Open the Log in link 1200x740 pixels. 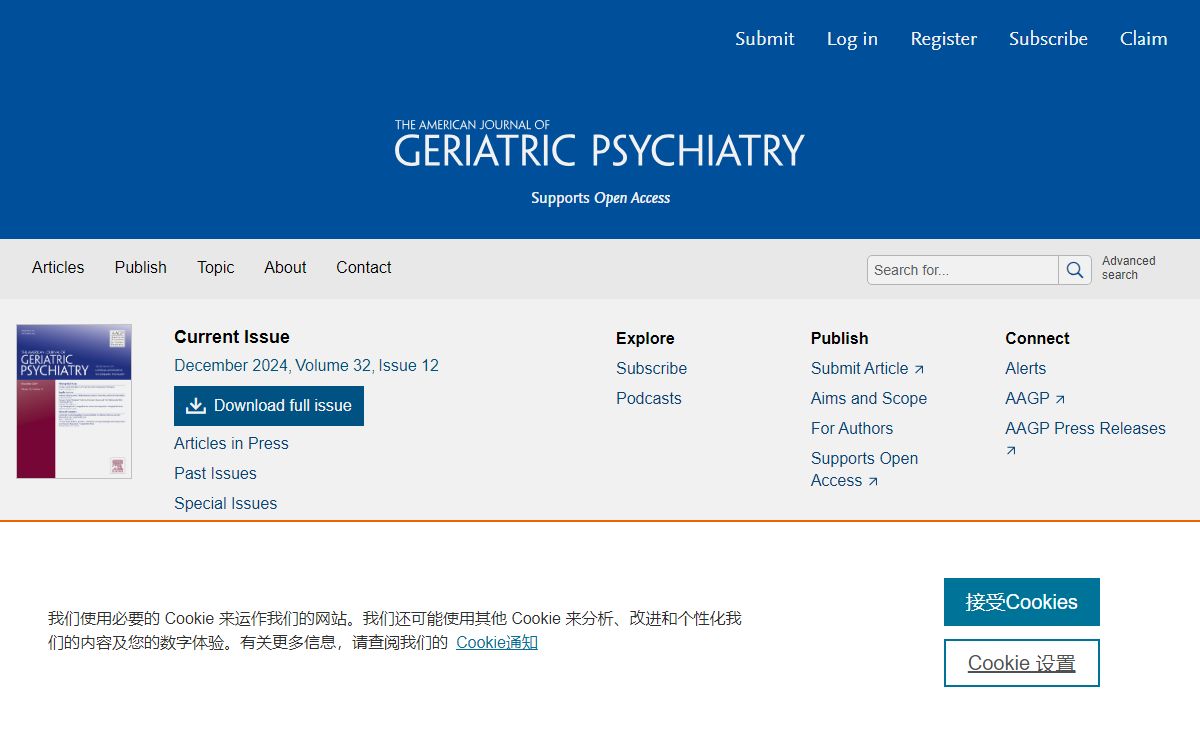852,38
